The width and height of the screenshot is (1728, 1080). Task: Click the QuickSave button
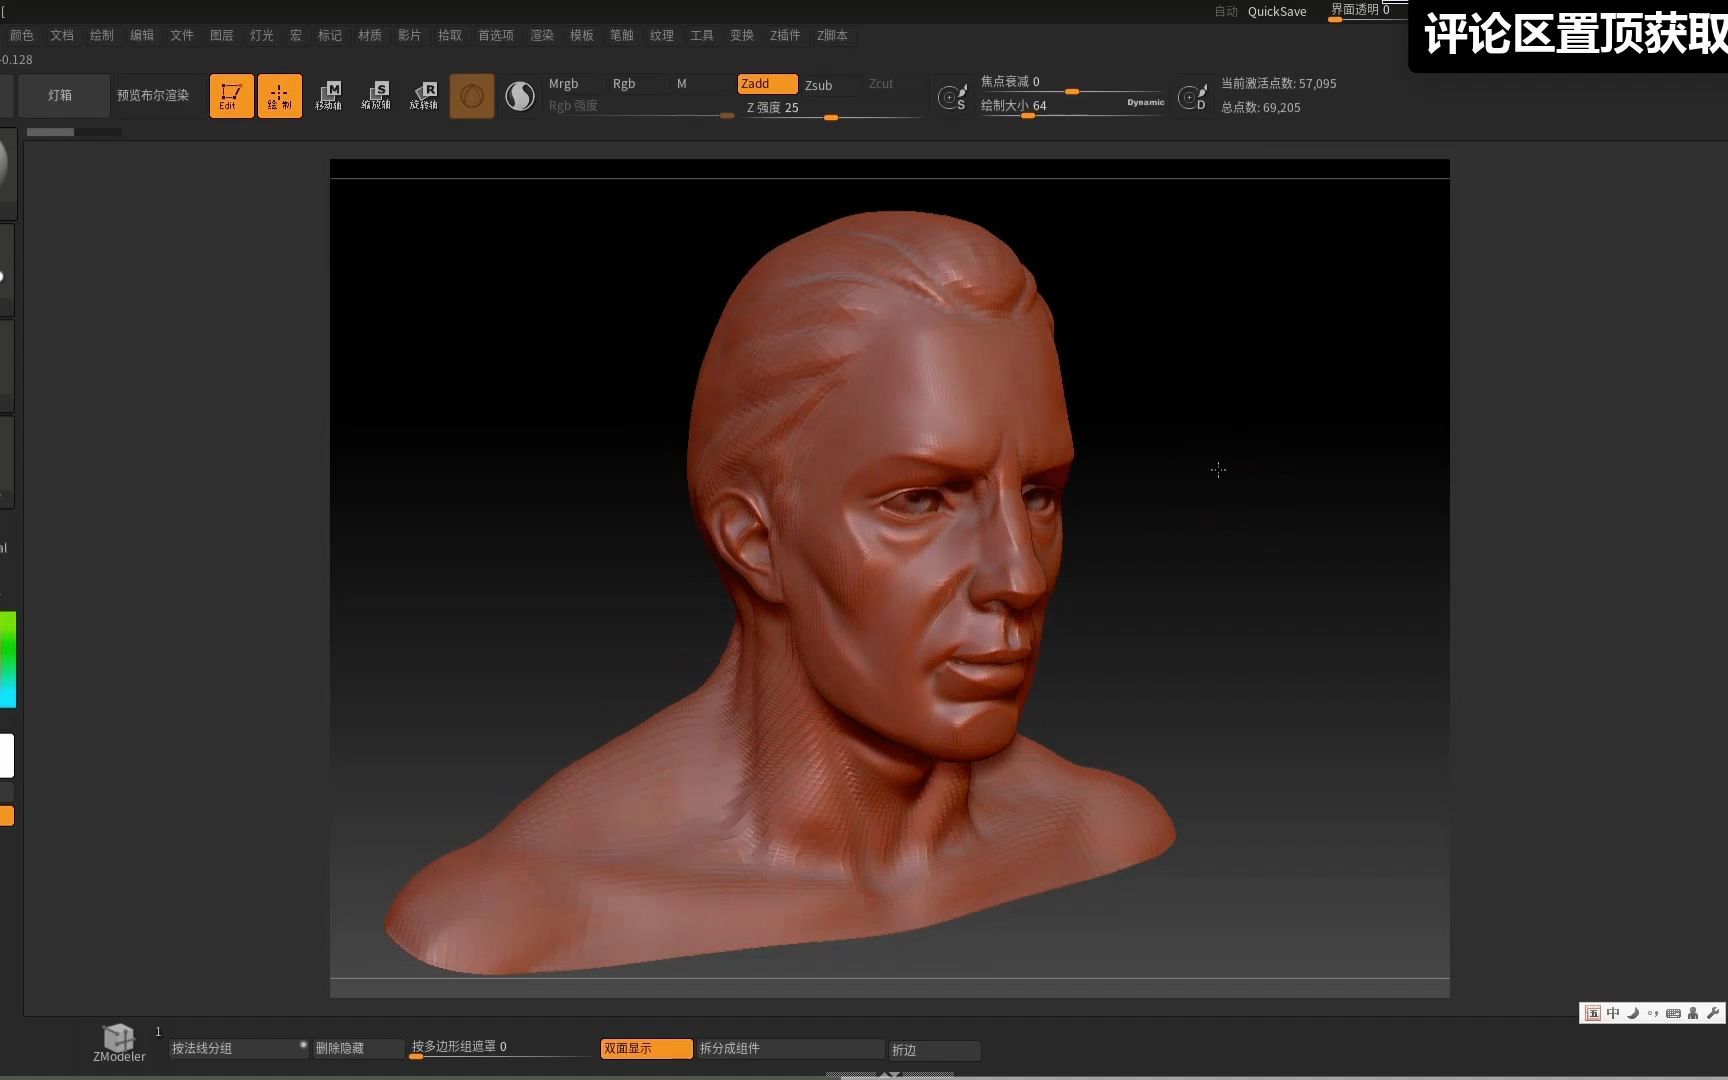click(1276, 11)
